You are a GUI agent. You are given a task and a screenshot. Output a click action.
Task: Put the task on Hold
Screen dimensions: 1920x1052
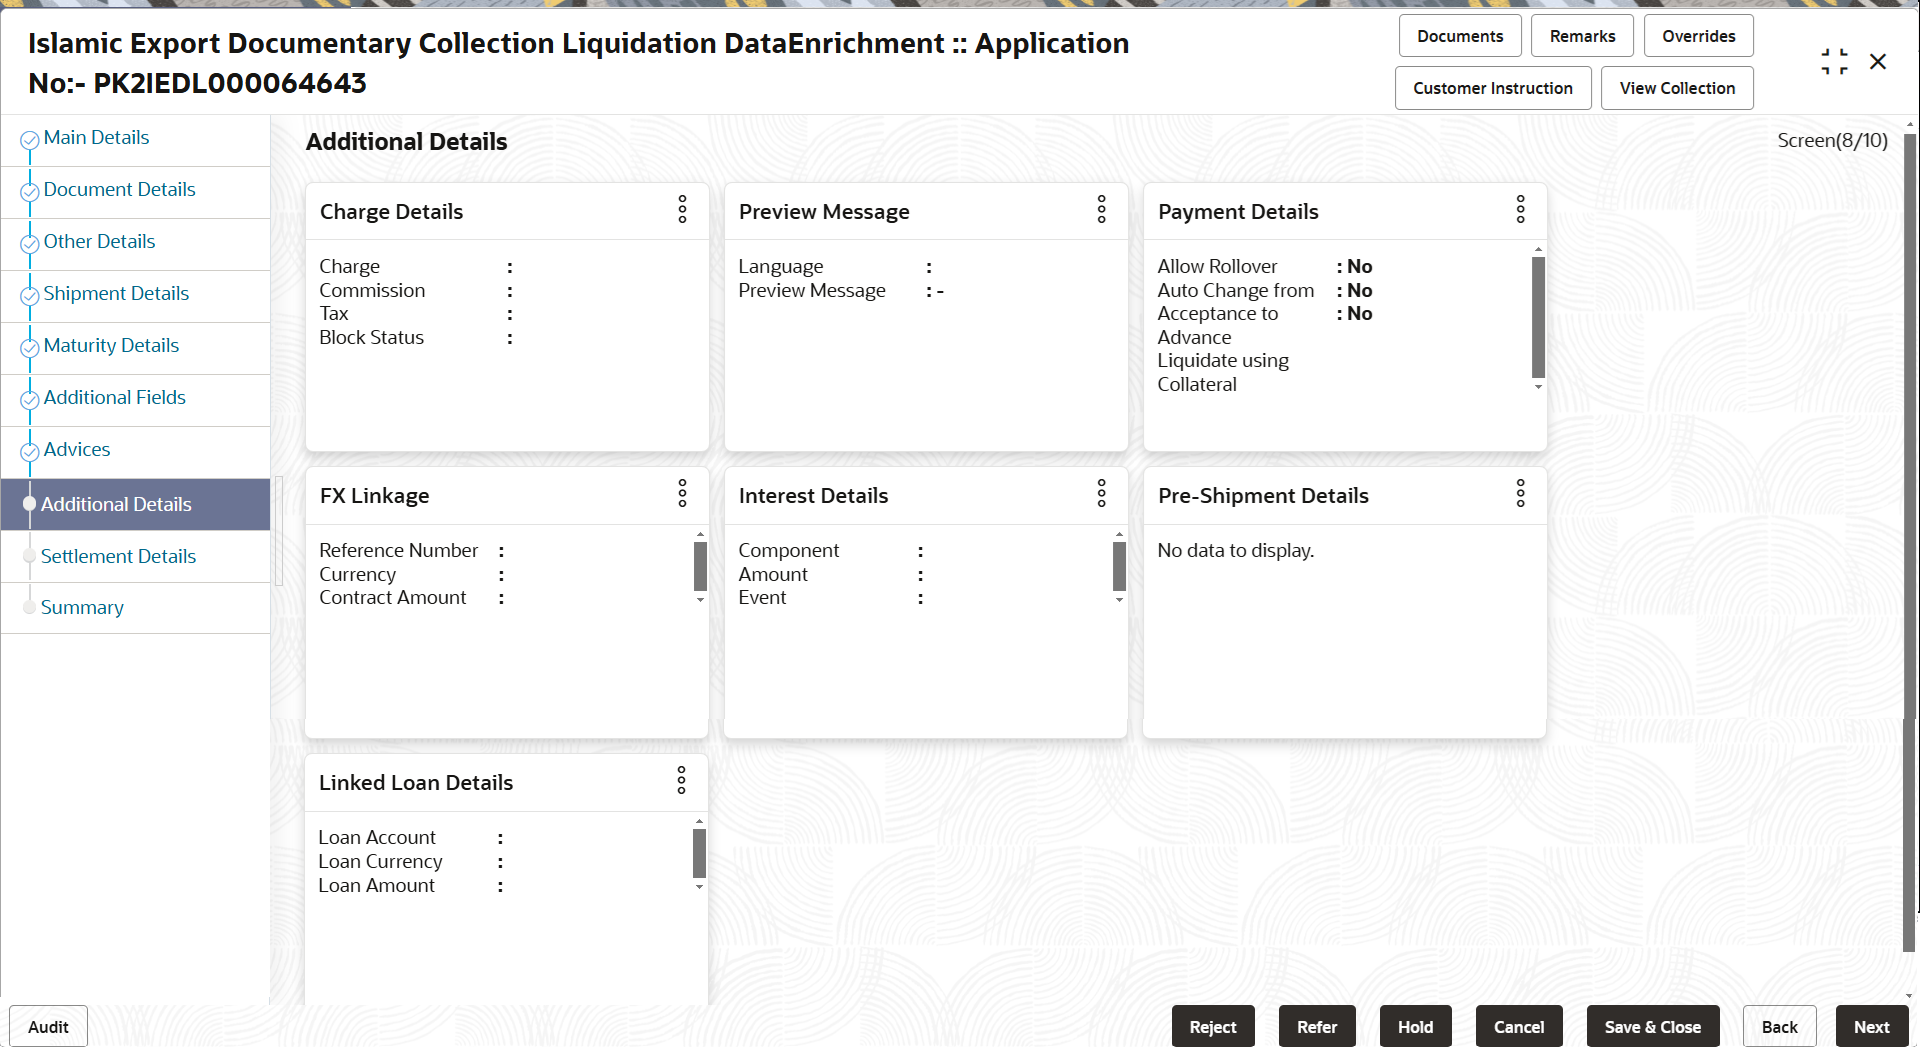(1415, 1027)
